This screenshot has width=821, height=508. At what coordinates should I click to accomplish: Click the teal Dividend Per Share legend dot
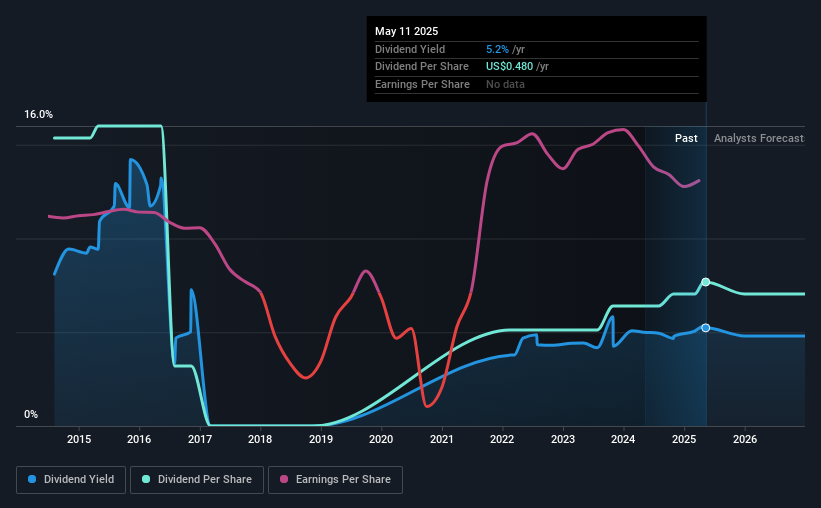[x=146, y=479]
